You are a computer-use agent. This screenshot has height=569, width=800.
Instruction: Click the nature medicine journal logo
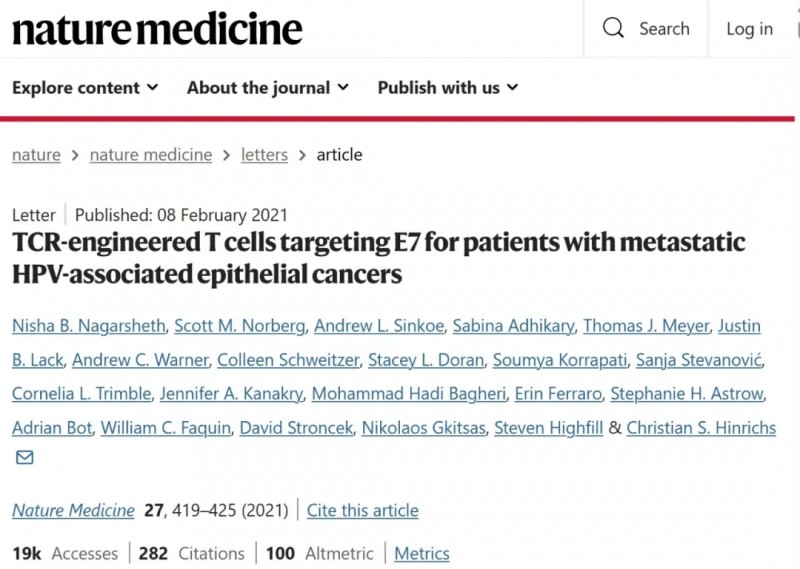pos(157,29)
